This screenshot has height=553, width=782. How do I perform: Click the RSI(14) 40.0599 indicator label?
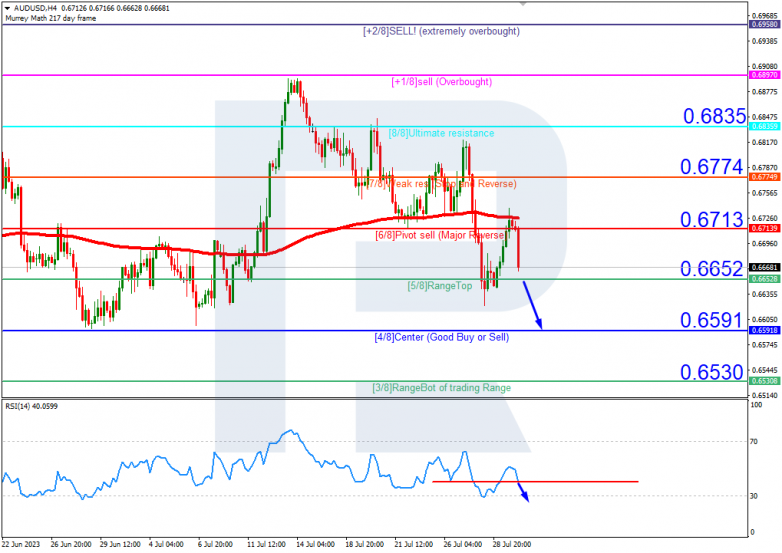click(31, 406)
